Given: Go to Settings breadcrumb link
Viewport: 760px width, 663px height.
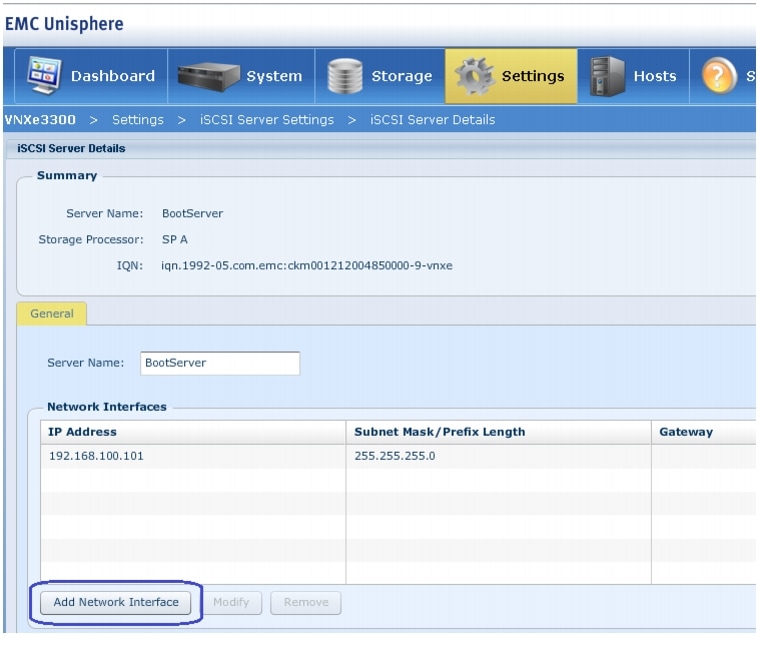Looking at the screenshot, I should tap(138, 120).
